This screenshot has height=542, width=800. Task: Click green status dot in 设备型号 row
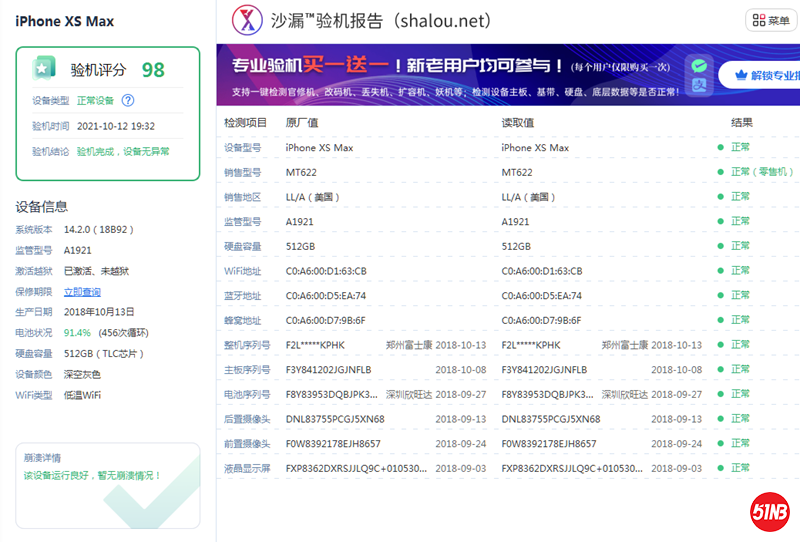720,148
